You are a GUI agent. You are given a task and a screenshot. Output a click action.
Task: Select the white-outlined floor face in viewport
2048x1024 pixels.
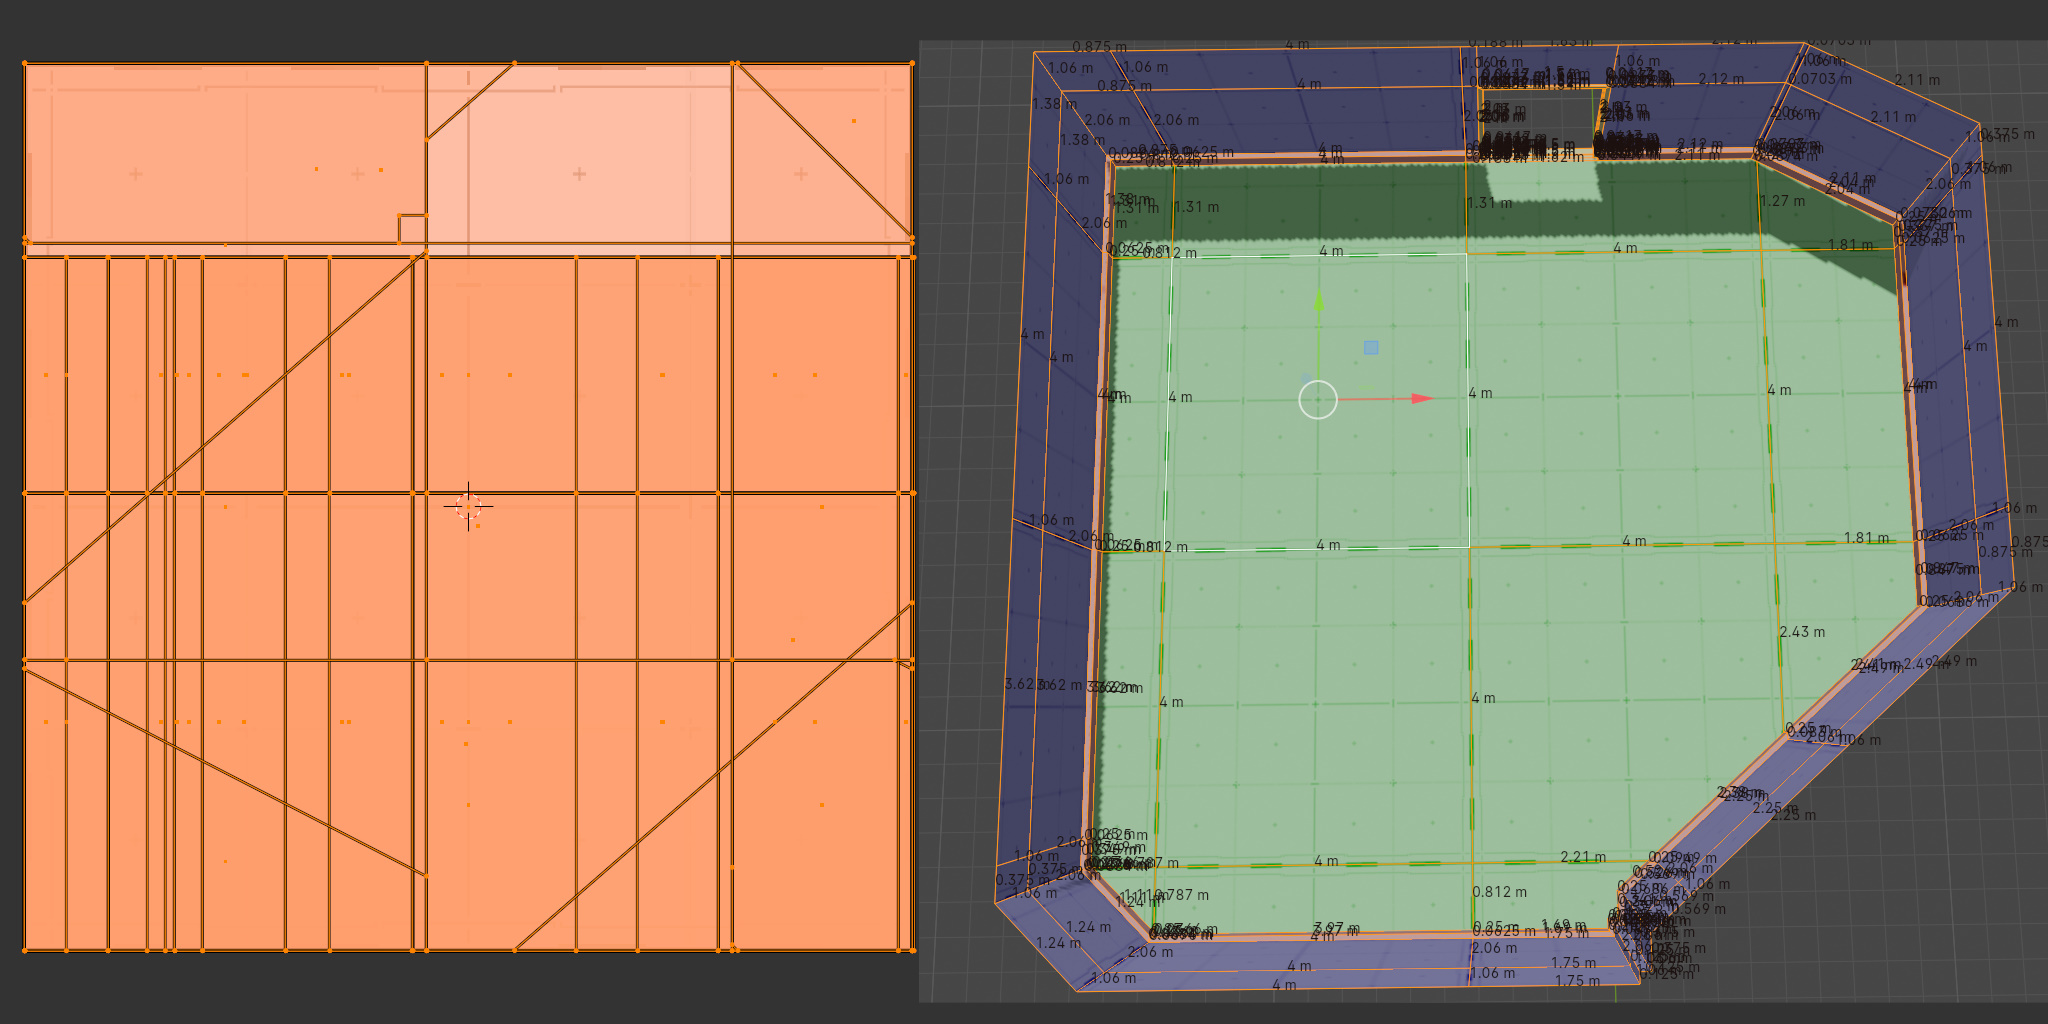1317,400
